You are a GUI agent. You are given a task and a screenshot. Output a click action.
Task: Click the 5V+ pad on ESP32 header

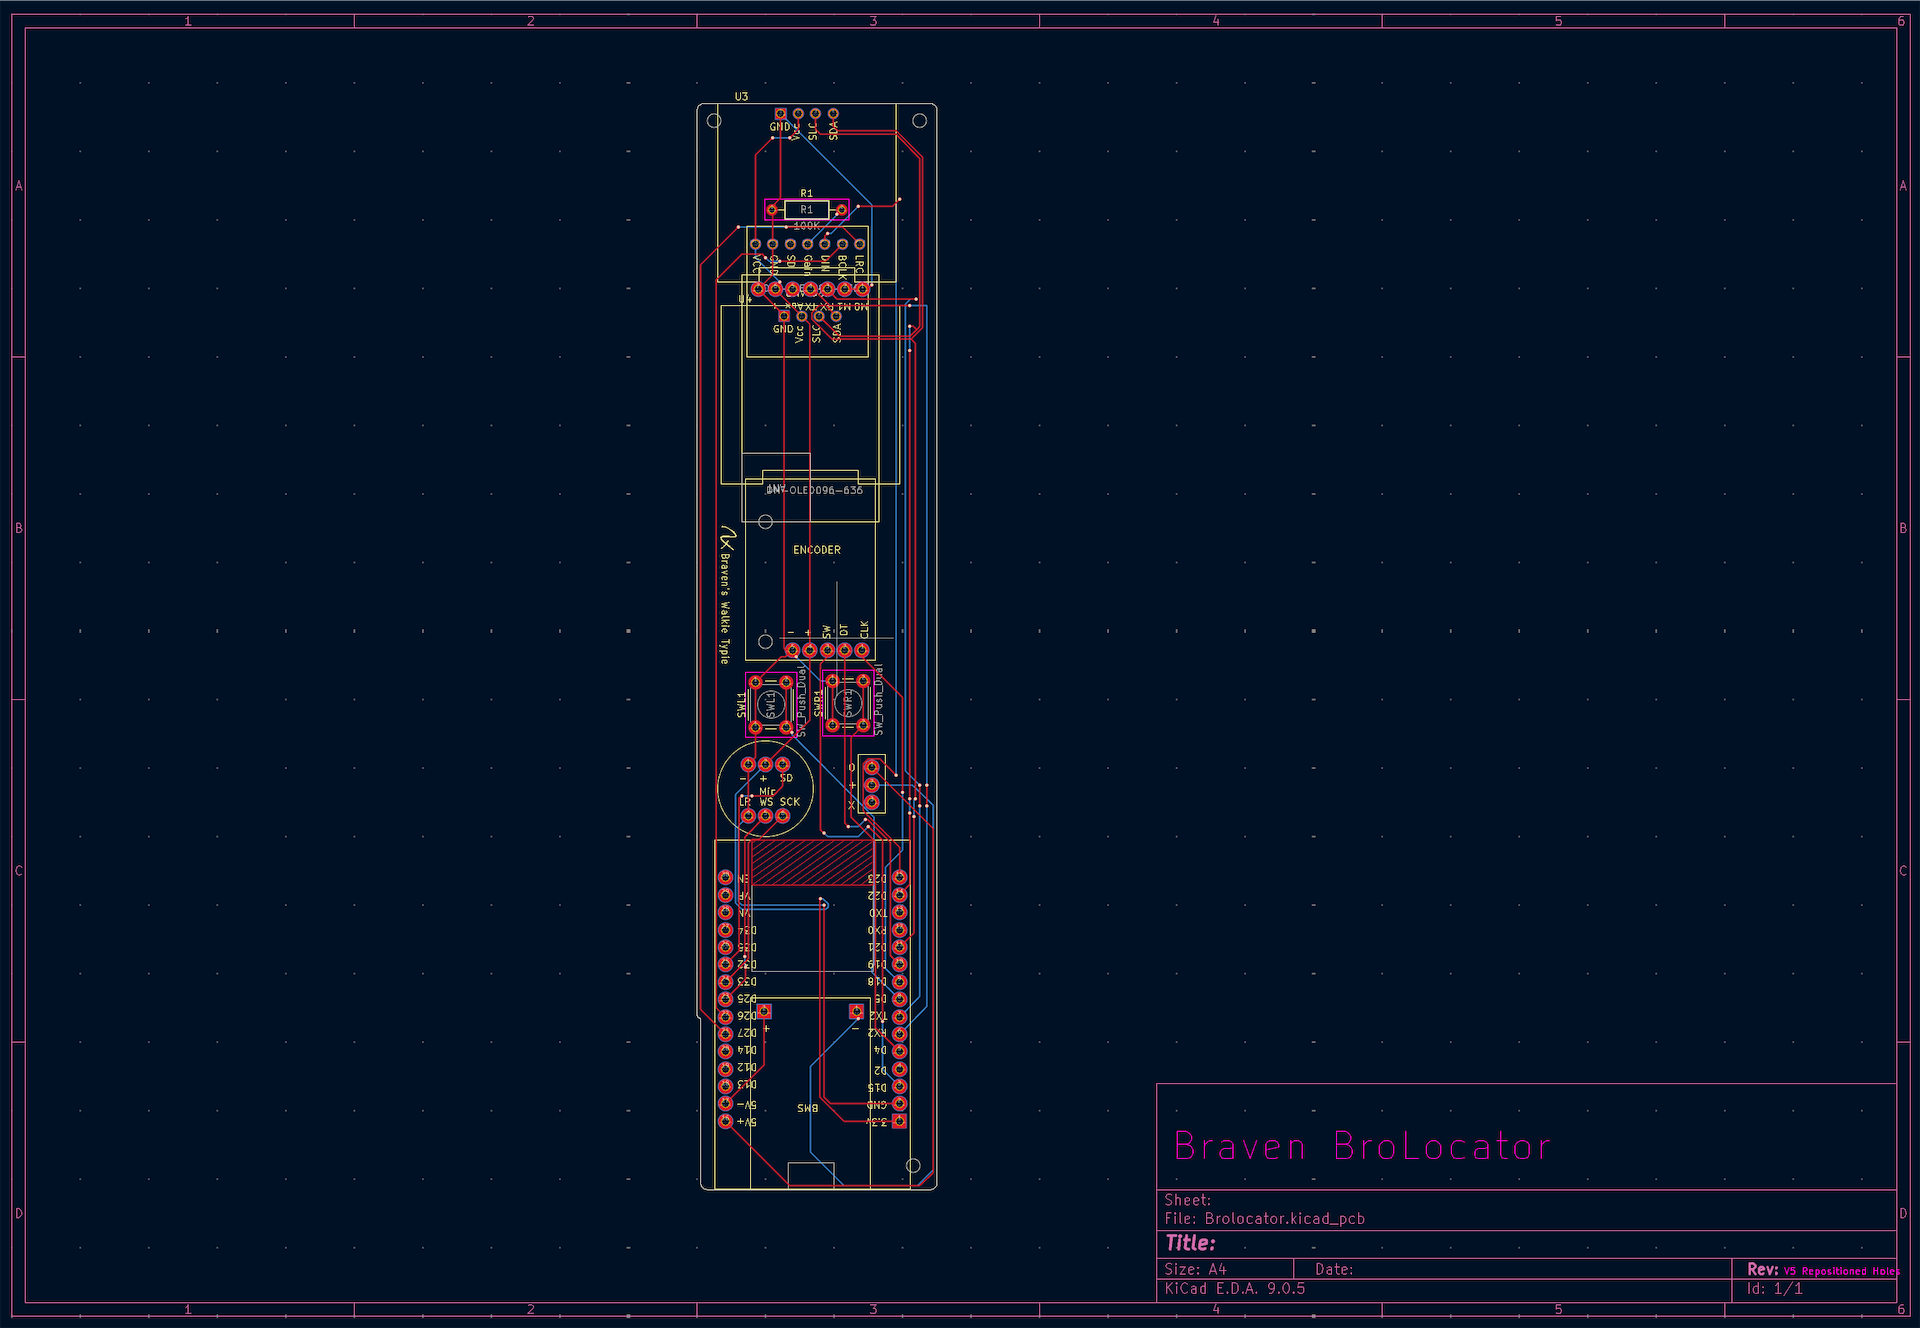[725, 1122]
